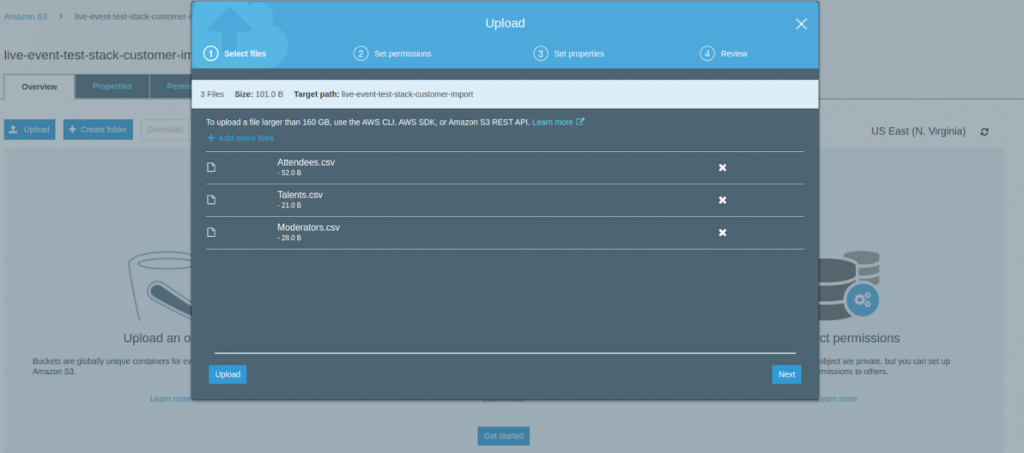Click the 52.0 B size under Attendees.csv
The image size is (1024, 453).
coord(289,173)
